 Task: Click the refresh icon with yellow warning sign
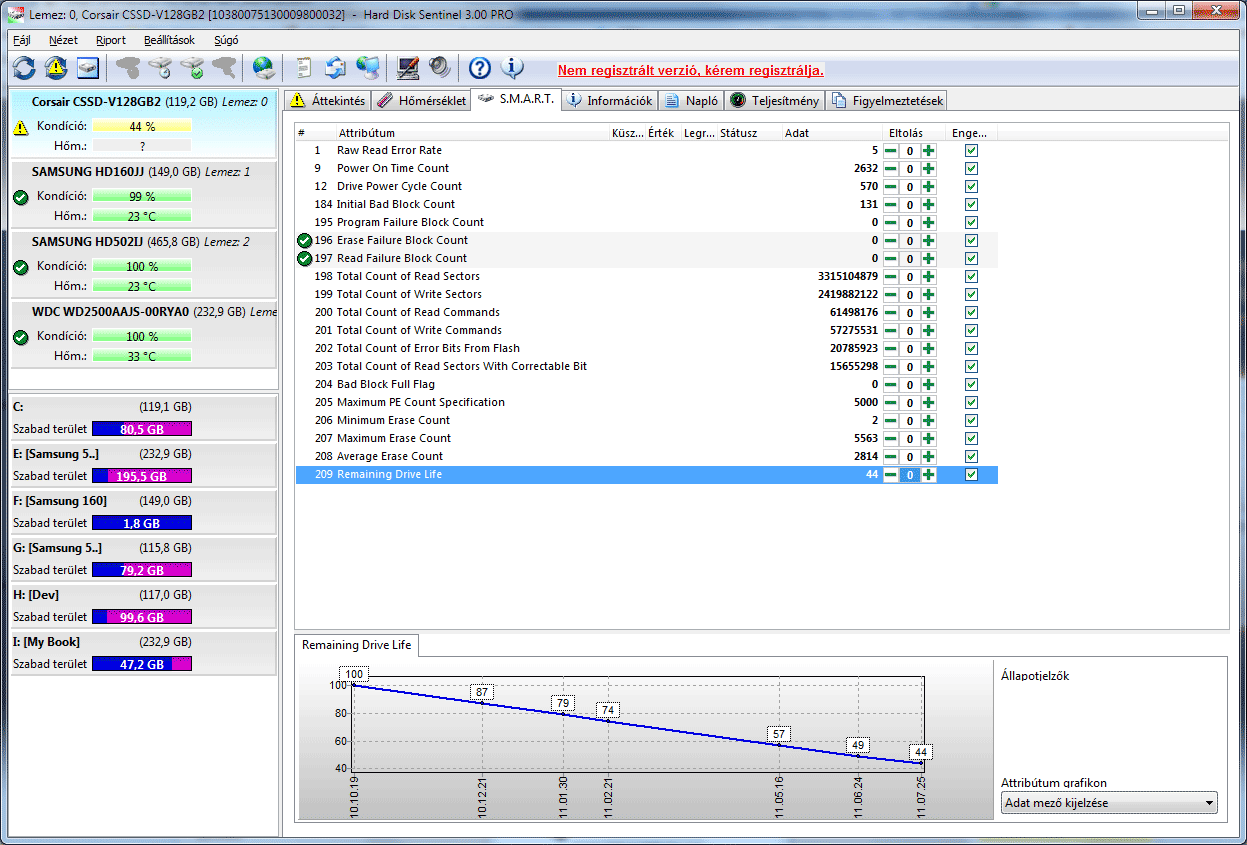[x=56, y=68]
